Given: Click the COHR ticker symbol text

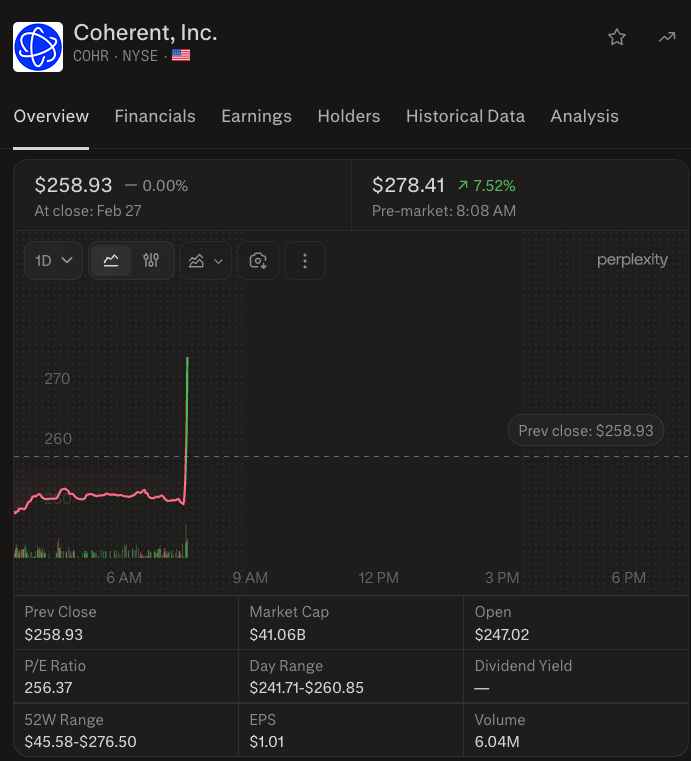Looking at the screenshot, I should (x=91, y=56).
